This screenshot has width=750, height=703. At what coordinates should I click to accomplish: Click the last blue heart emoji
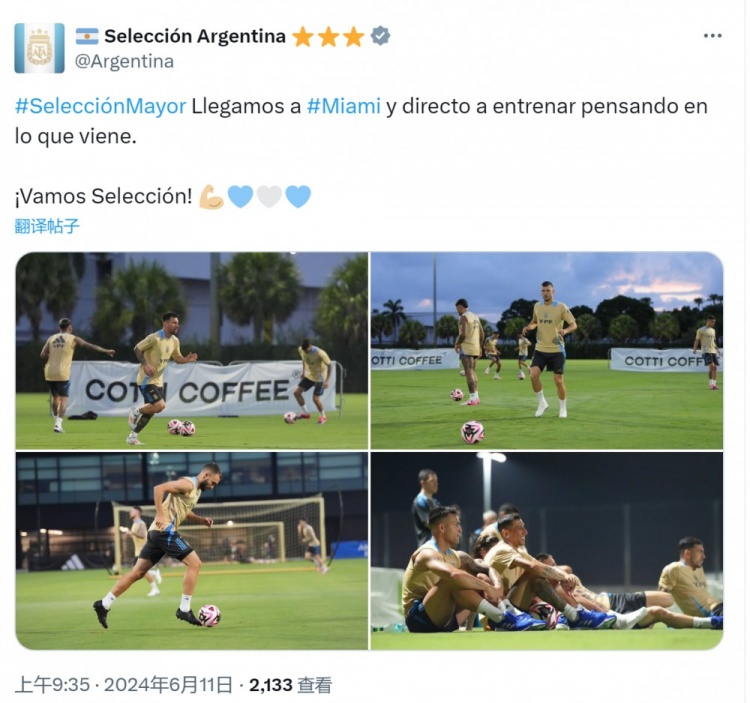298,197
